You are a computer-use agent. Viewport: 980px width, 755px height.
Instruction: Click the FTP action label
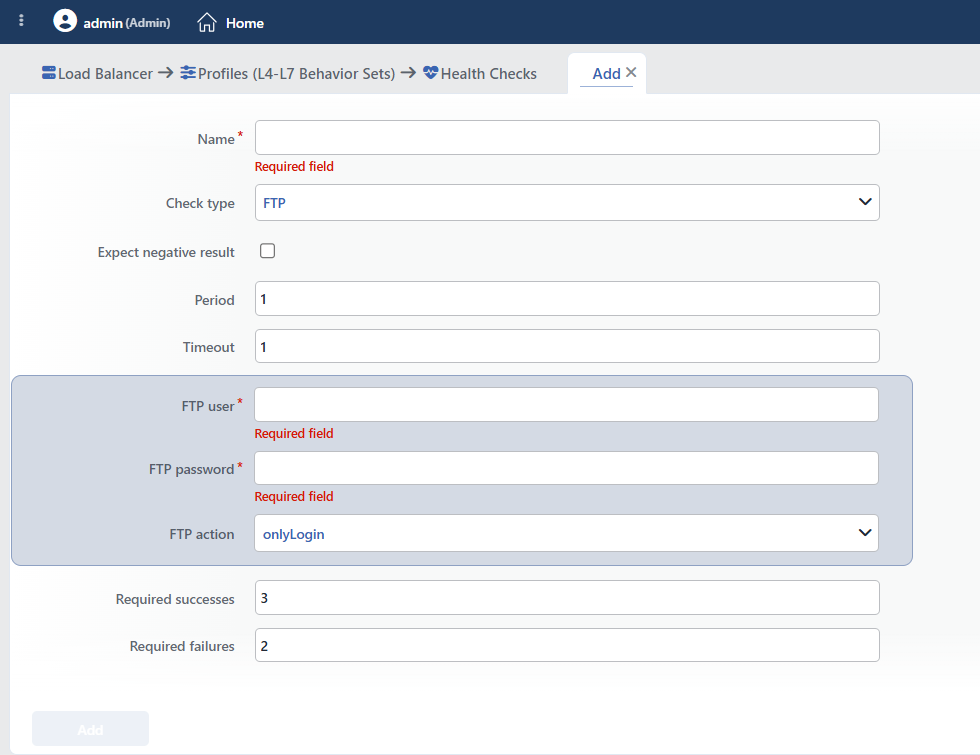click(202, 534)
